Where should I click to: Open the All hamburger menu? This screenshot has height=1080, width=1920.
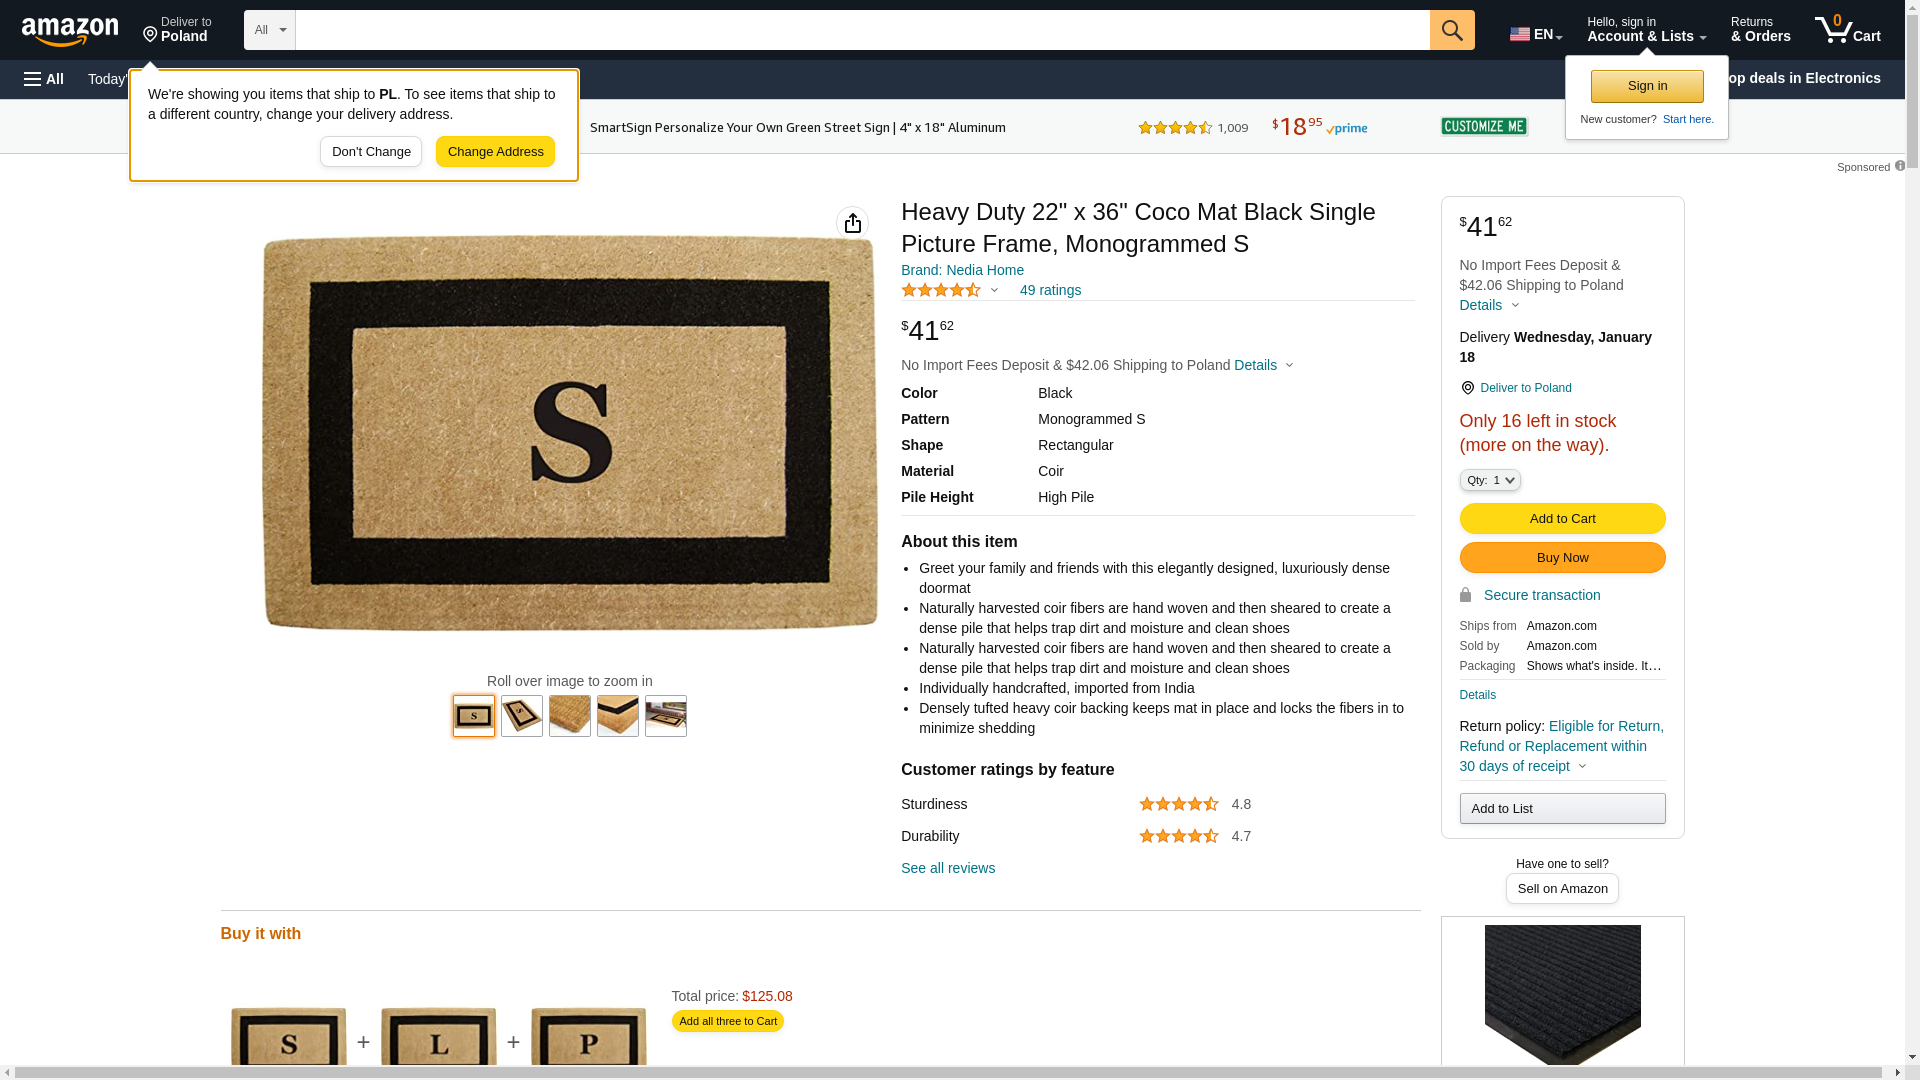tap(44, 79)
